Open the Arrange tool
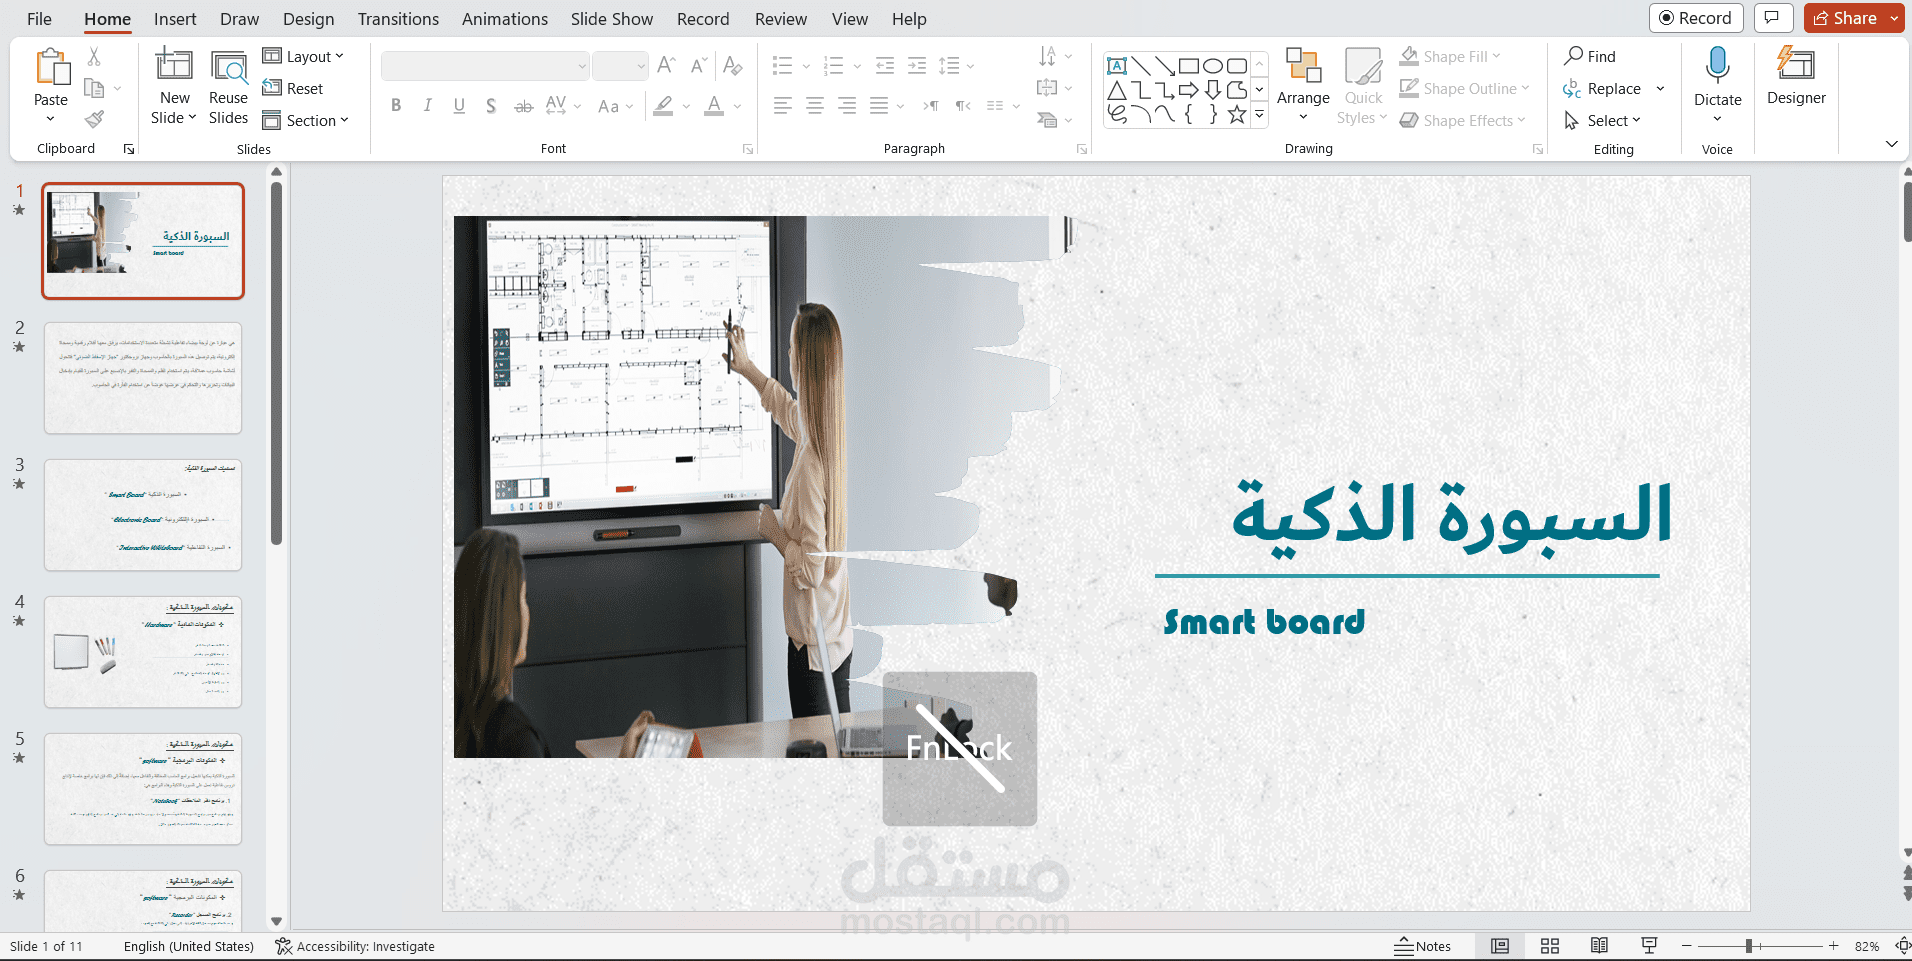The width and height of the screenshot is (1912, 961). pos(1303,85)
